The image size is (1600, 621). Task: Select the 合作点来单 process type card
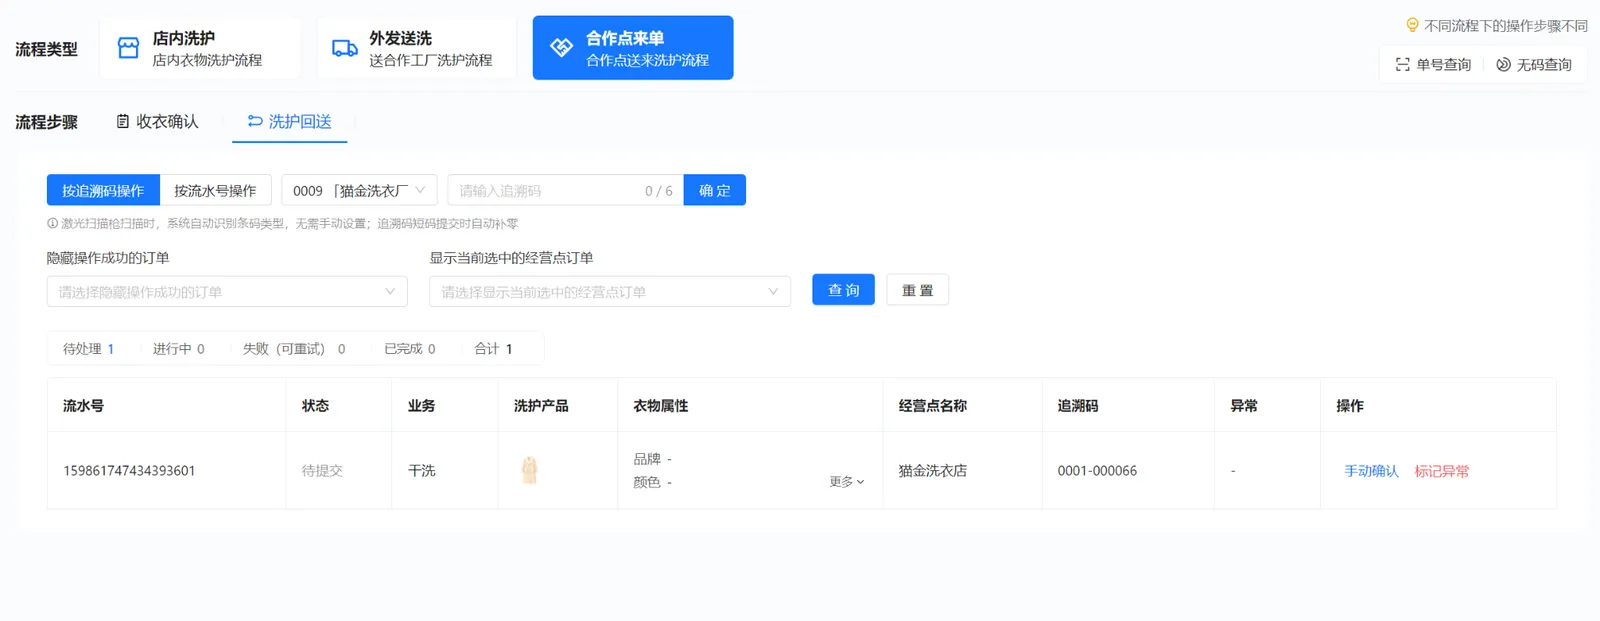[x=633, y=48]
